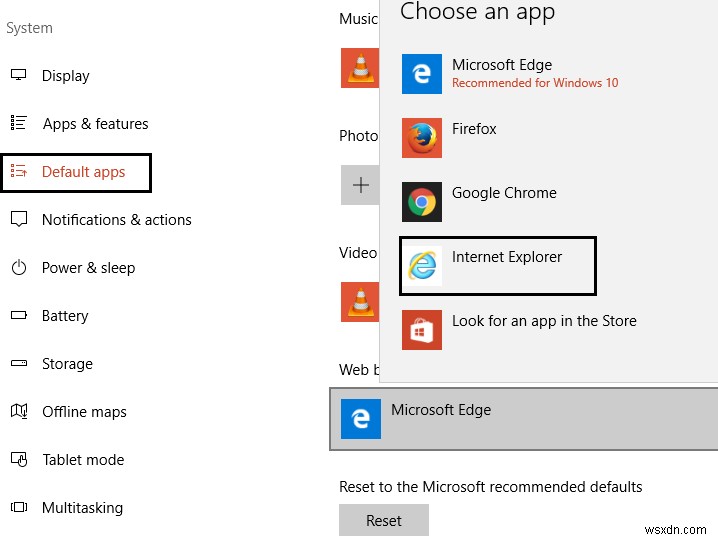718x540 pixels.
Task: Click the Google Chrome icon
Action: (422, 202)
